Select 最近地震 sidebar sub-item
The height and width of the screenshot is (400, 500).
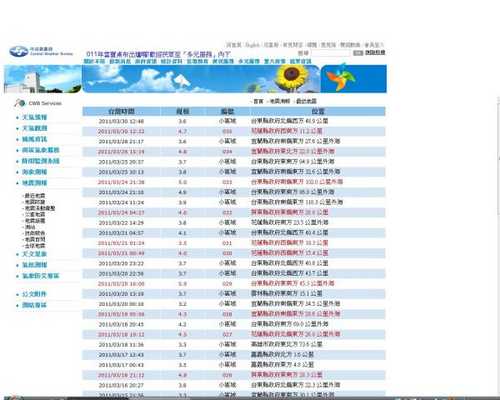tap(35, 196)
